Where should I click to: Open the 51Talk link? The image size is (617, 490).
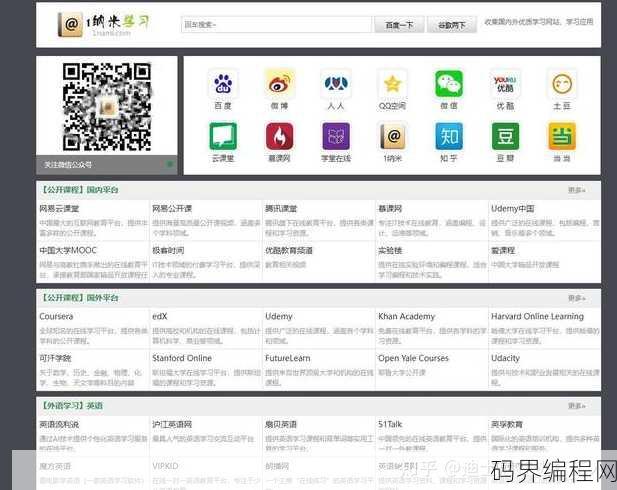[390, 425]
